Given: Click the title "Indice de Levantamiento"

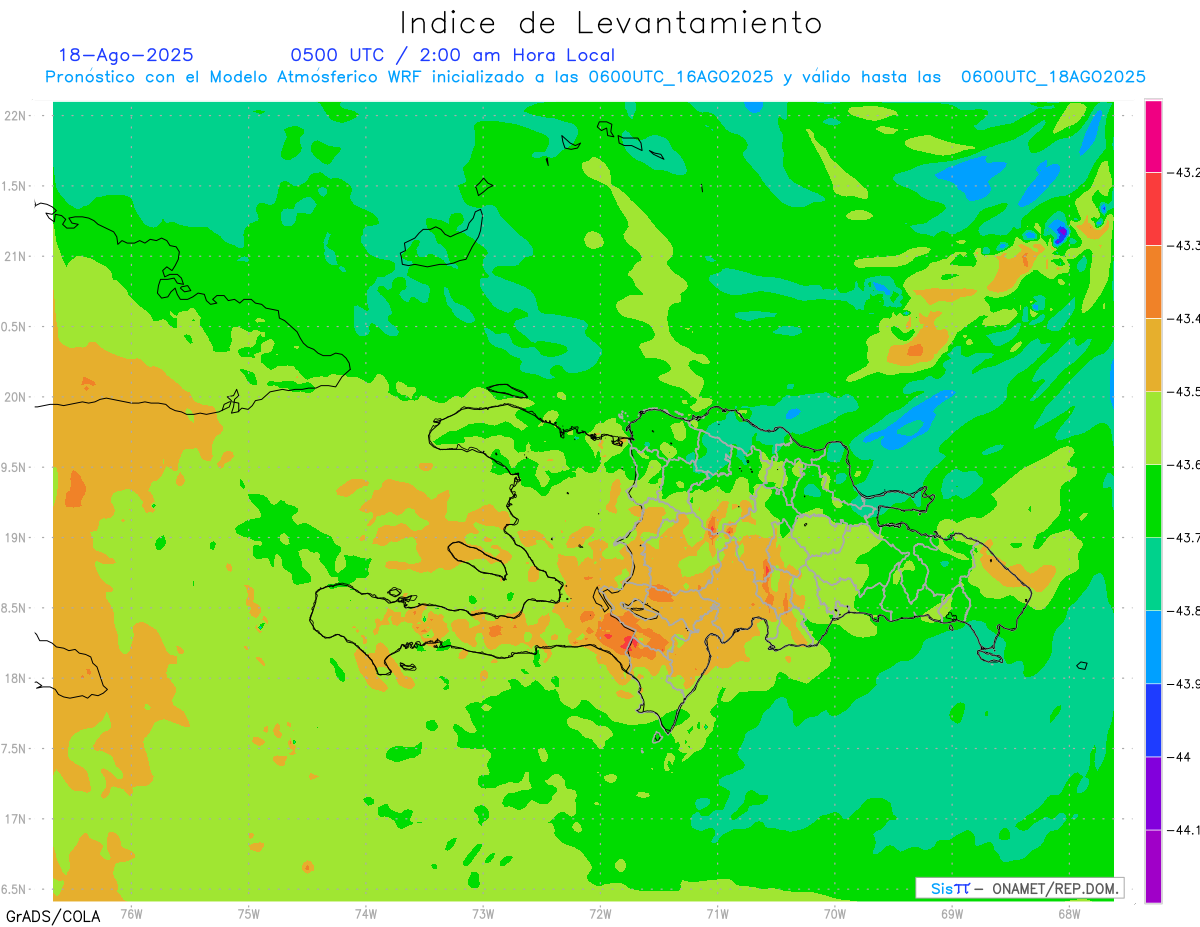Looking at the screenshot, I should (611, 22).
